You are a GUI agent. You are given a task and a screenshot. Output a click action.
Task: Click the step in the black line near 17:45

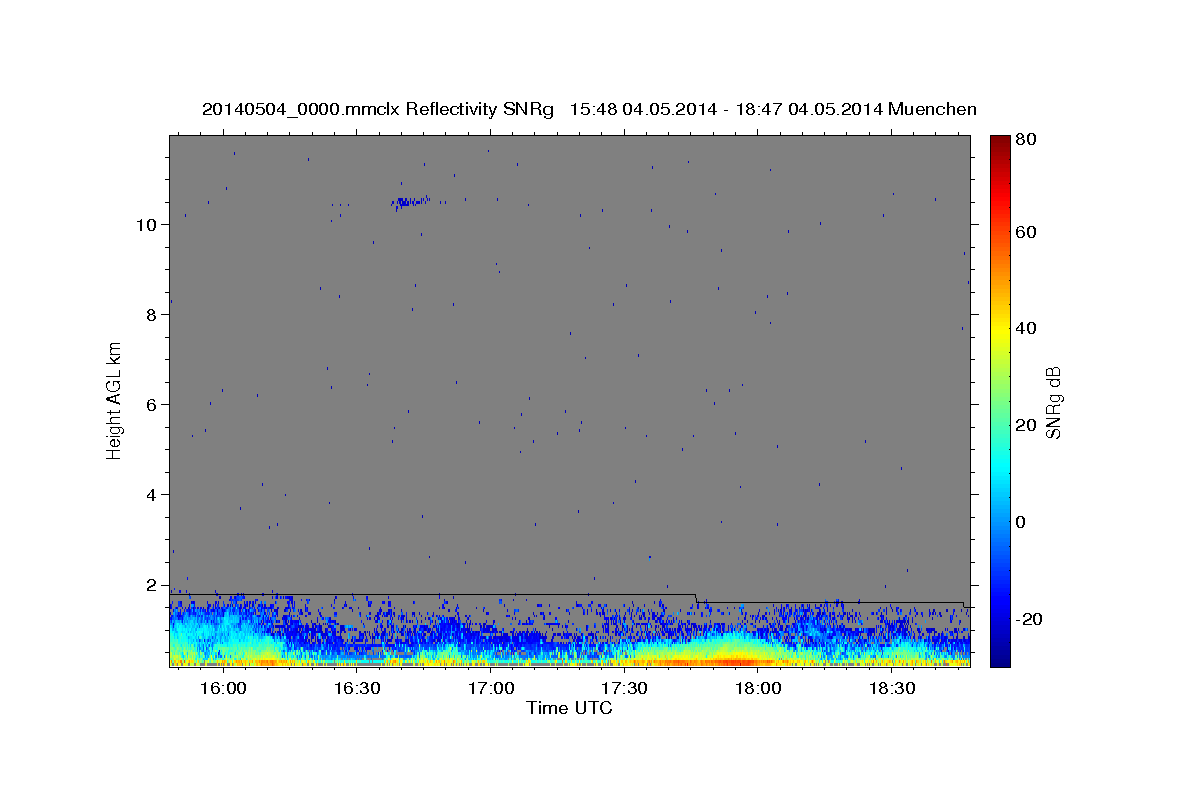pos(696,598)
